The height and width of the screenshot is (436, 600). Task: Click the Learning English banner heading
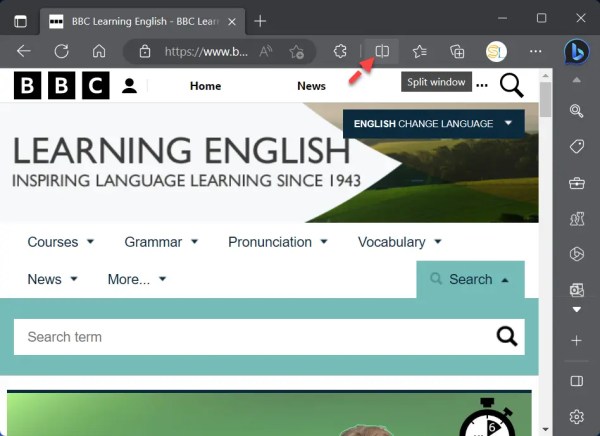[181, 150]
